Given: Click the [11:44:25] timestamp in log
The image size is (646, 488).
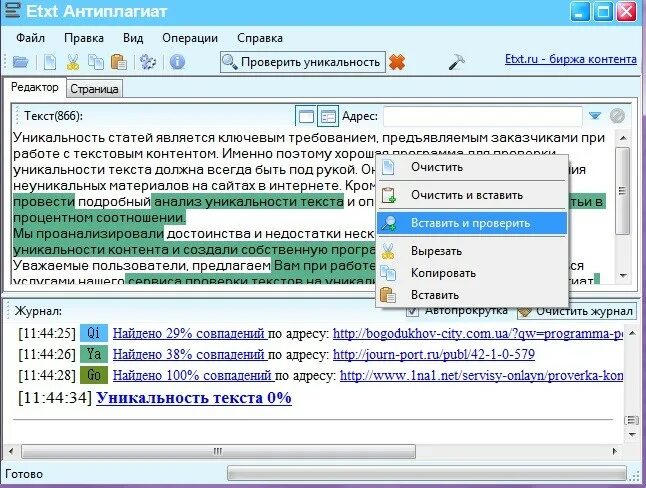Looking at the screenshot, I should 47,333.
